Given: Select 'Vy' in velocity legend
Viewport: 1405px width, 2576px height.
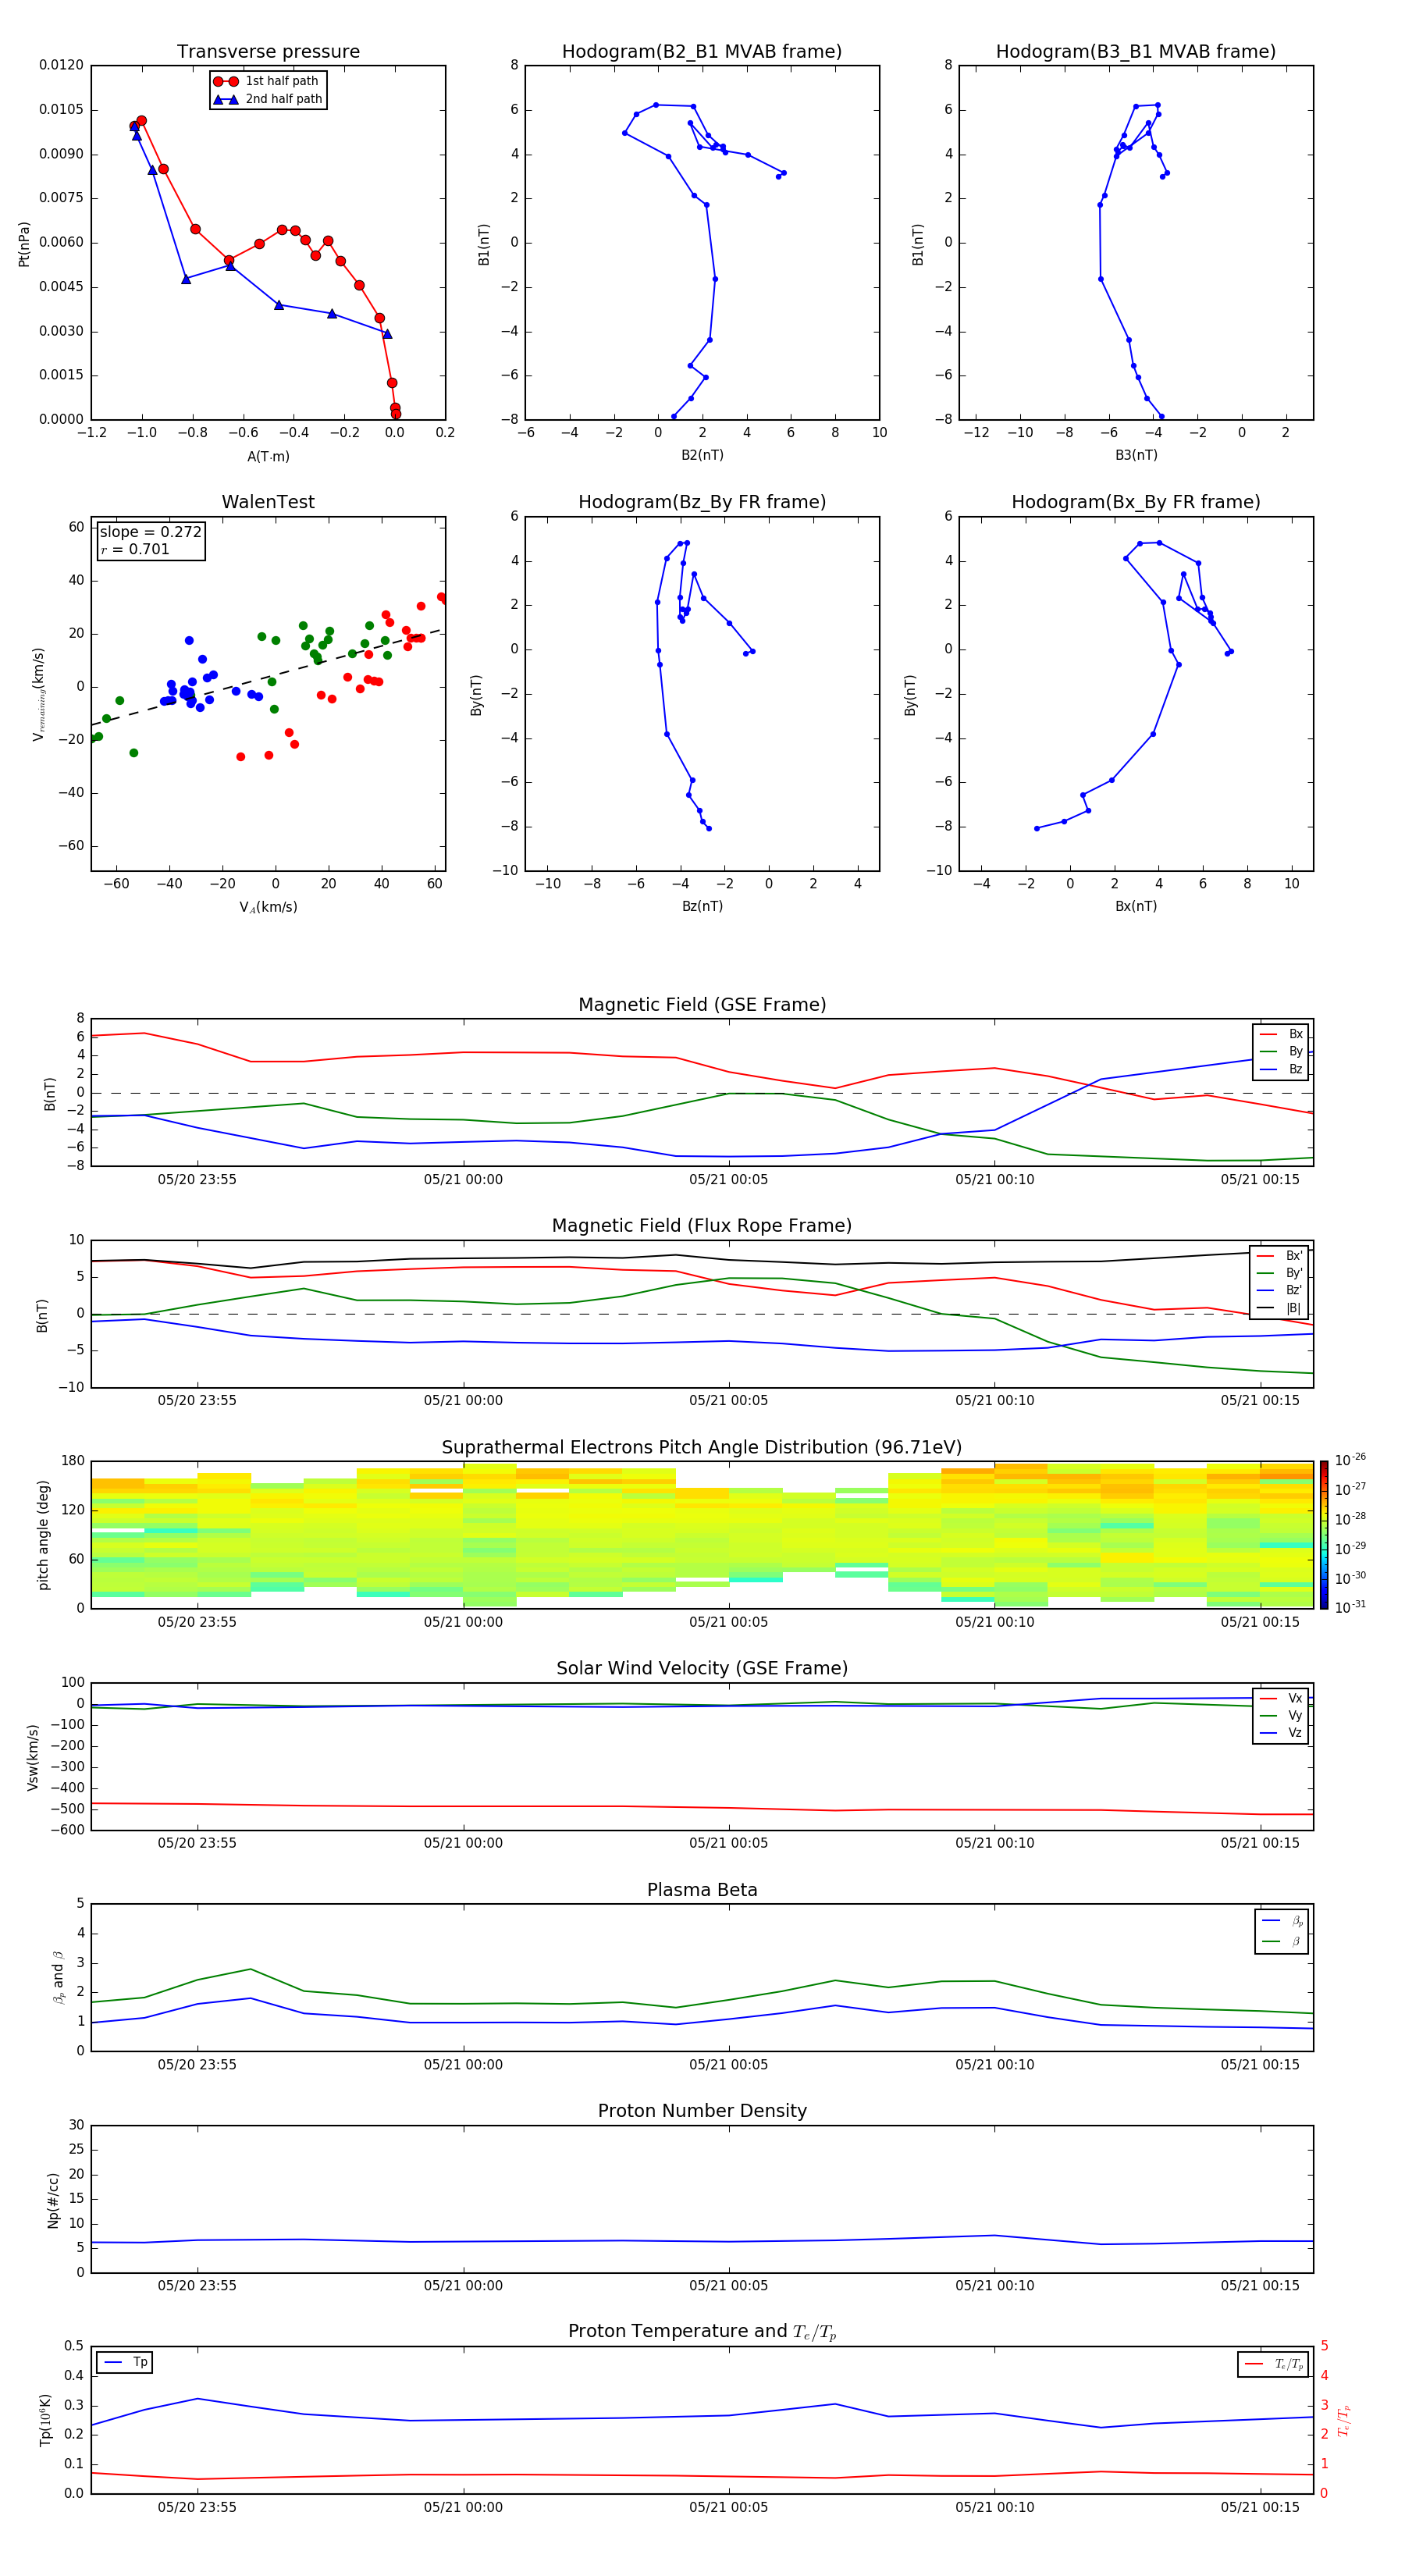Looking at the screenshot, I should (1281, 1716).
